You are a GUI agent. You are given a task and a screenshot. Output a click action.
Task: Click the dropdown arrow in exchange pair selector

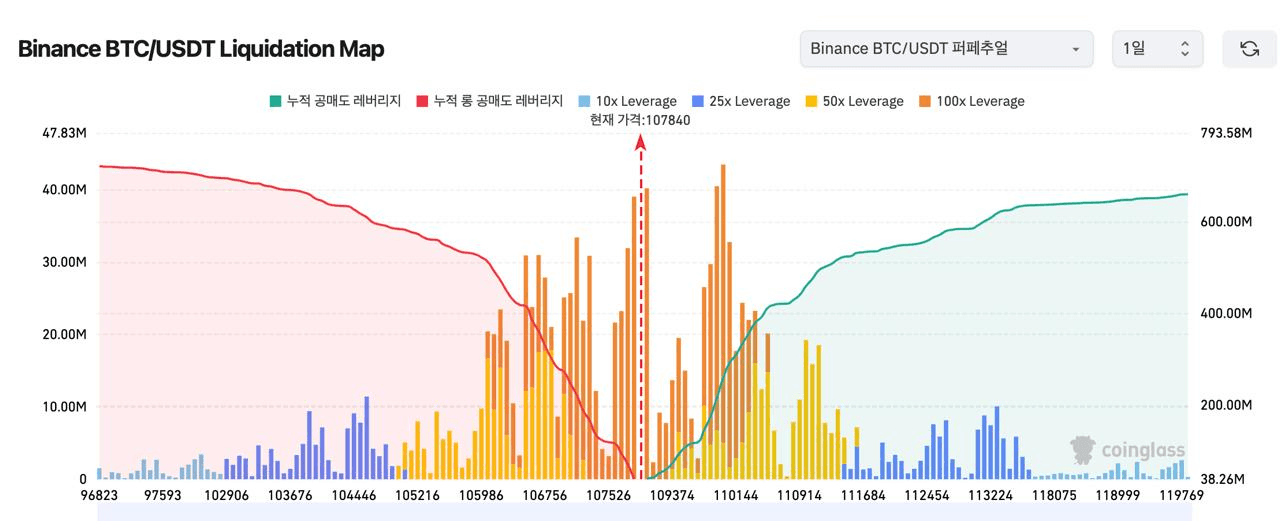click(1075, 49)
